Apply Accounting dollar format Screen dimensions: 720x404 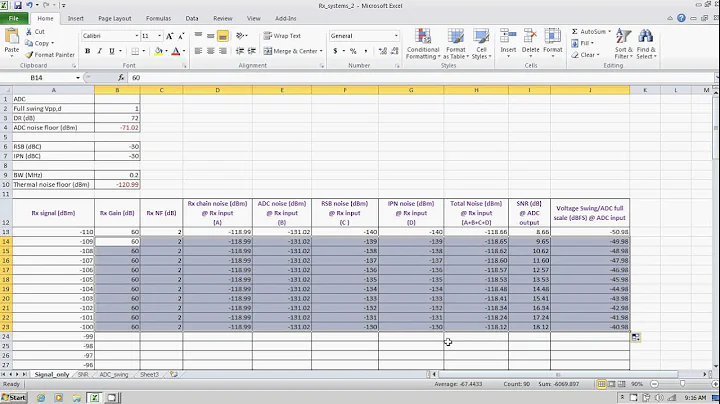(x=335, y=51)
